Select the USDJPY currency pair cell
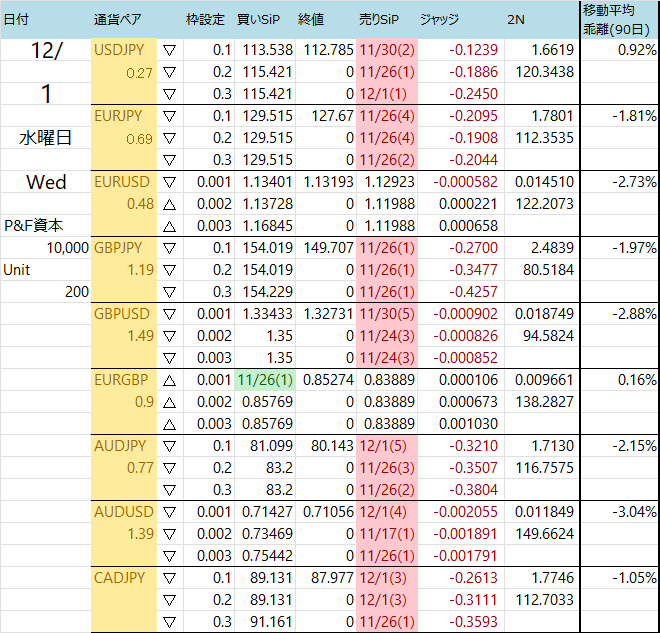 (x=119, y=50)
